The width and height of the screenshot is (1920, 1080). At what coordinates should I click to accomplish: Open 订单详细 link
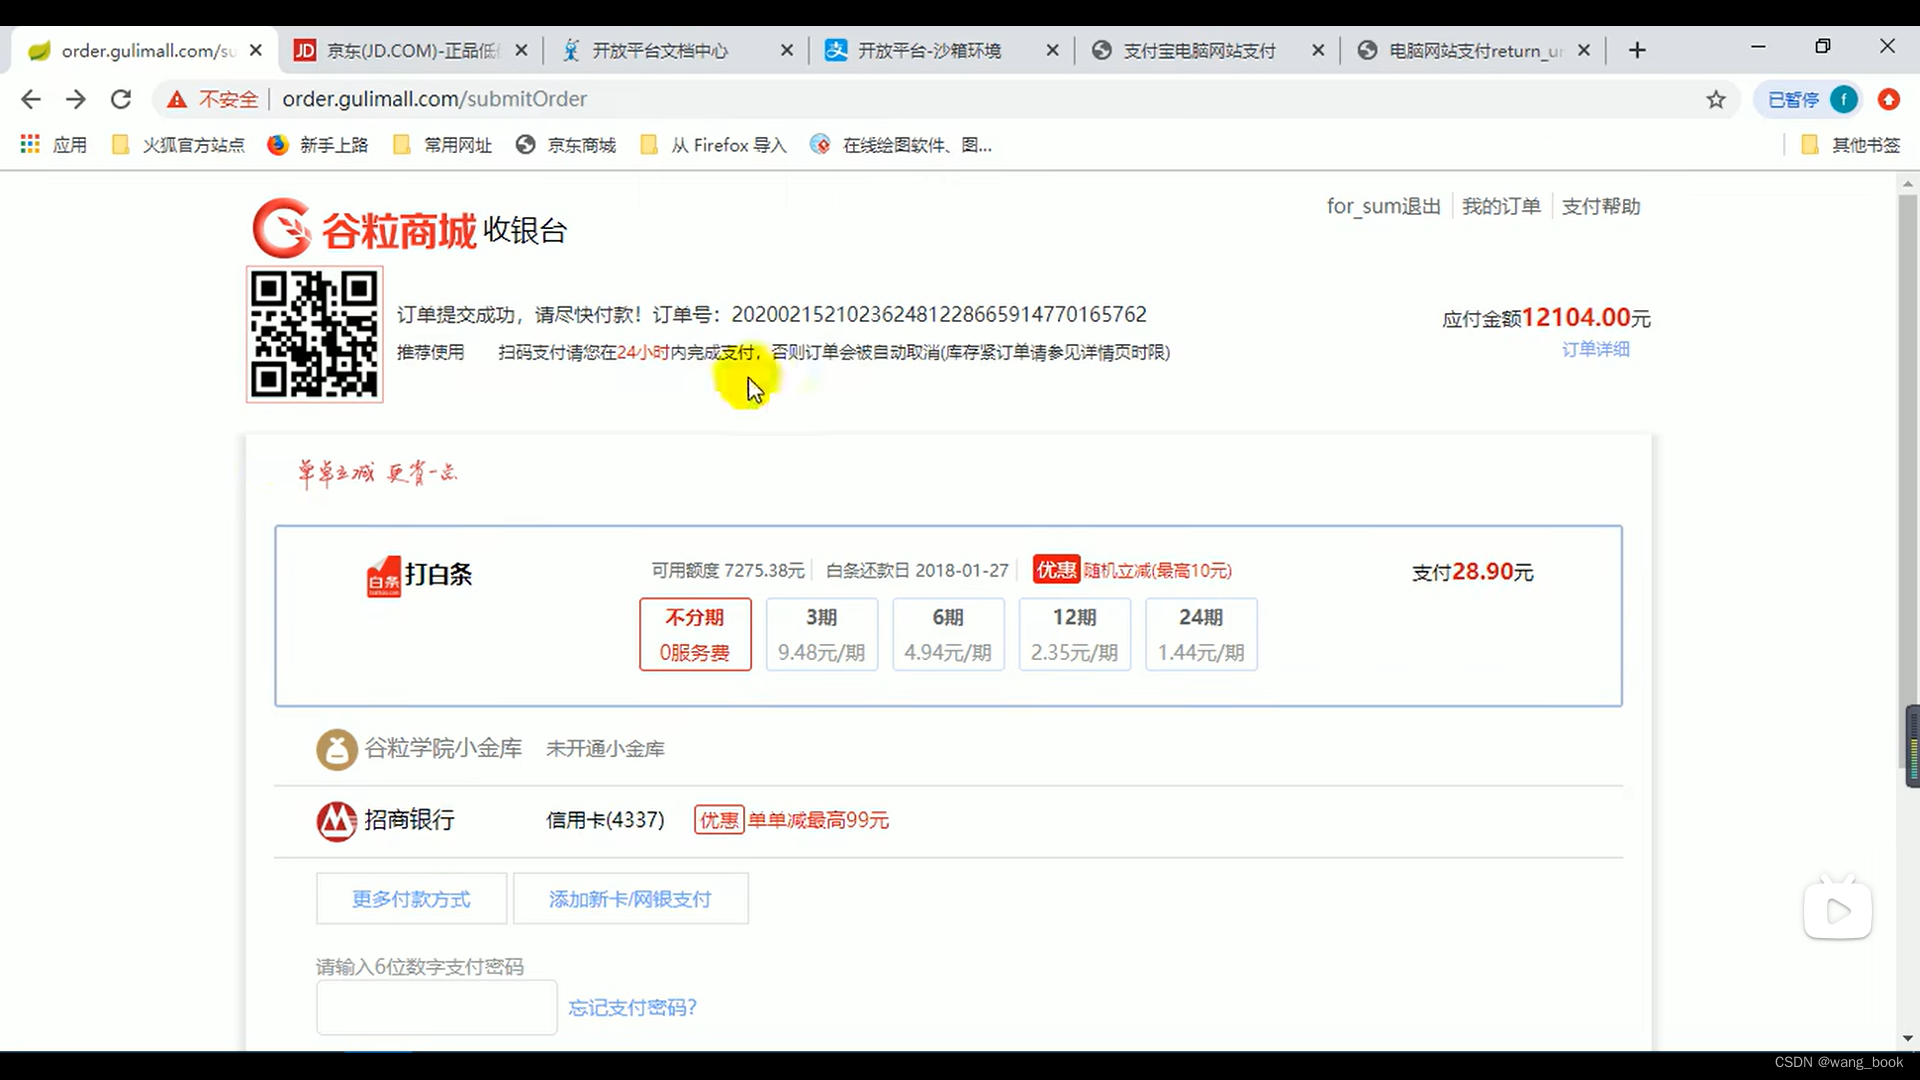(1596, 349)
